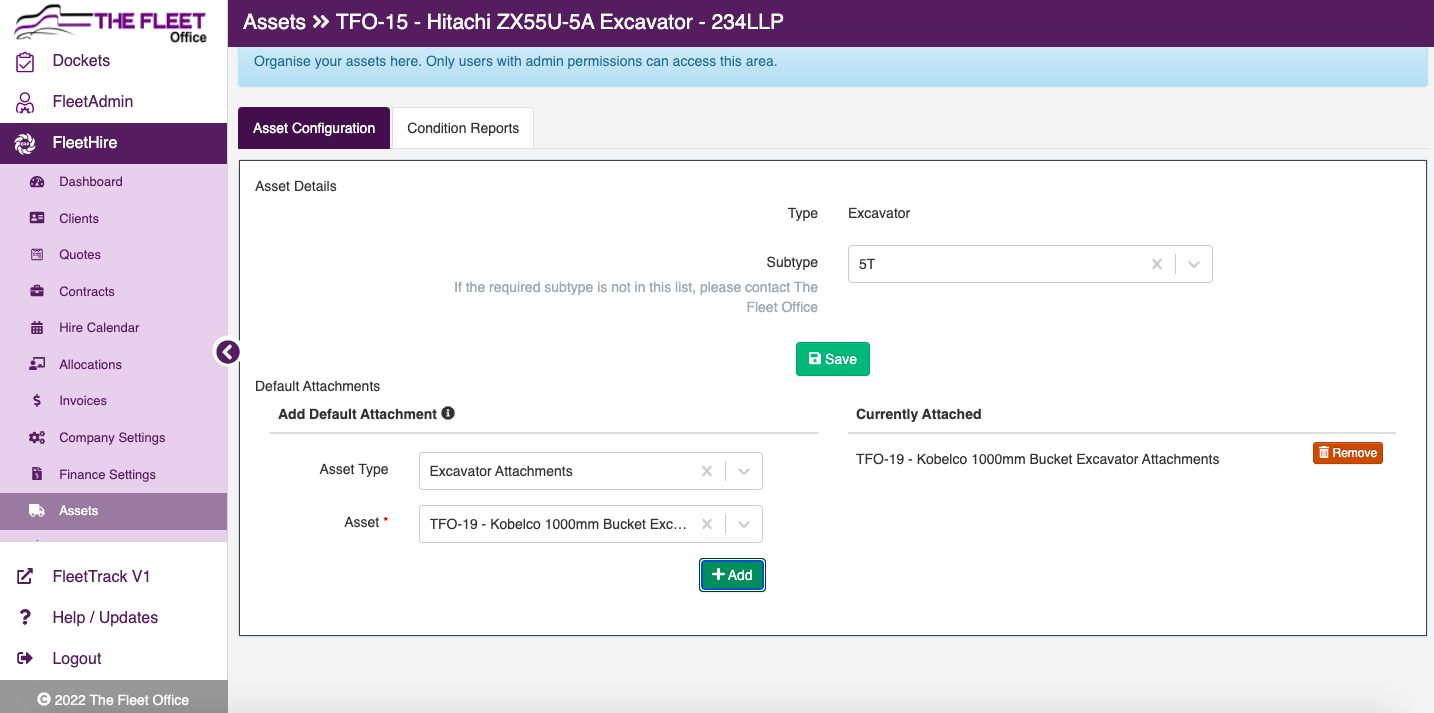
Task: Clear the selected TFO-19 asset
Action: 707,524
